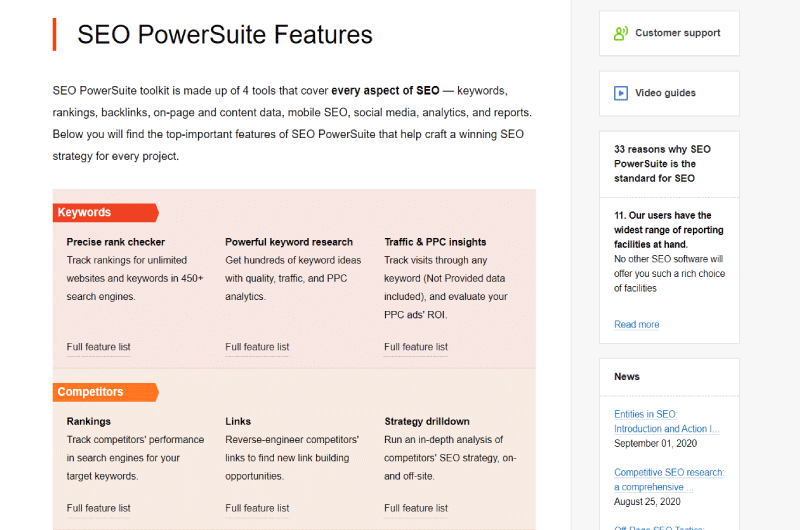Click the September 01, 2020 date
The width and height of the screenshot is (800, 530).
655,444
